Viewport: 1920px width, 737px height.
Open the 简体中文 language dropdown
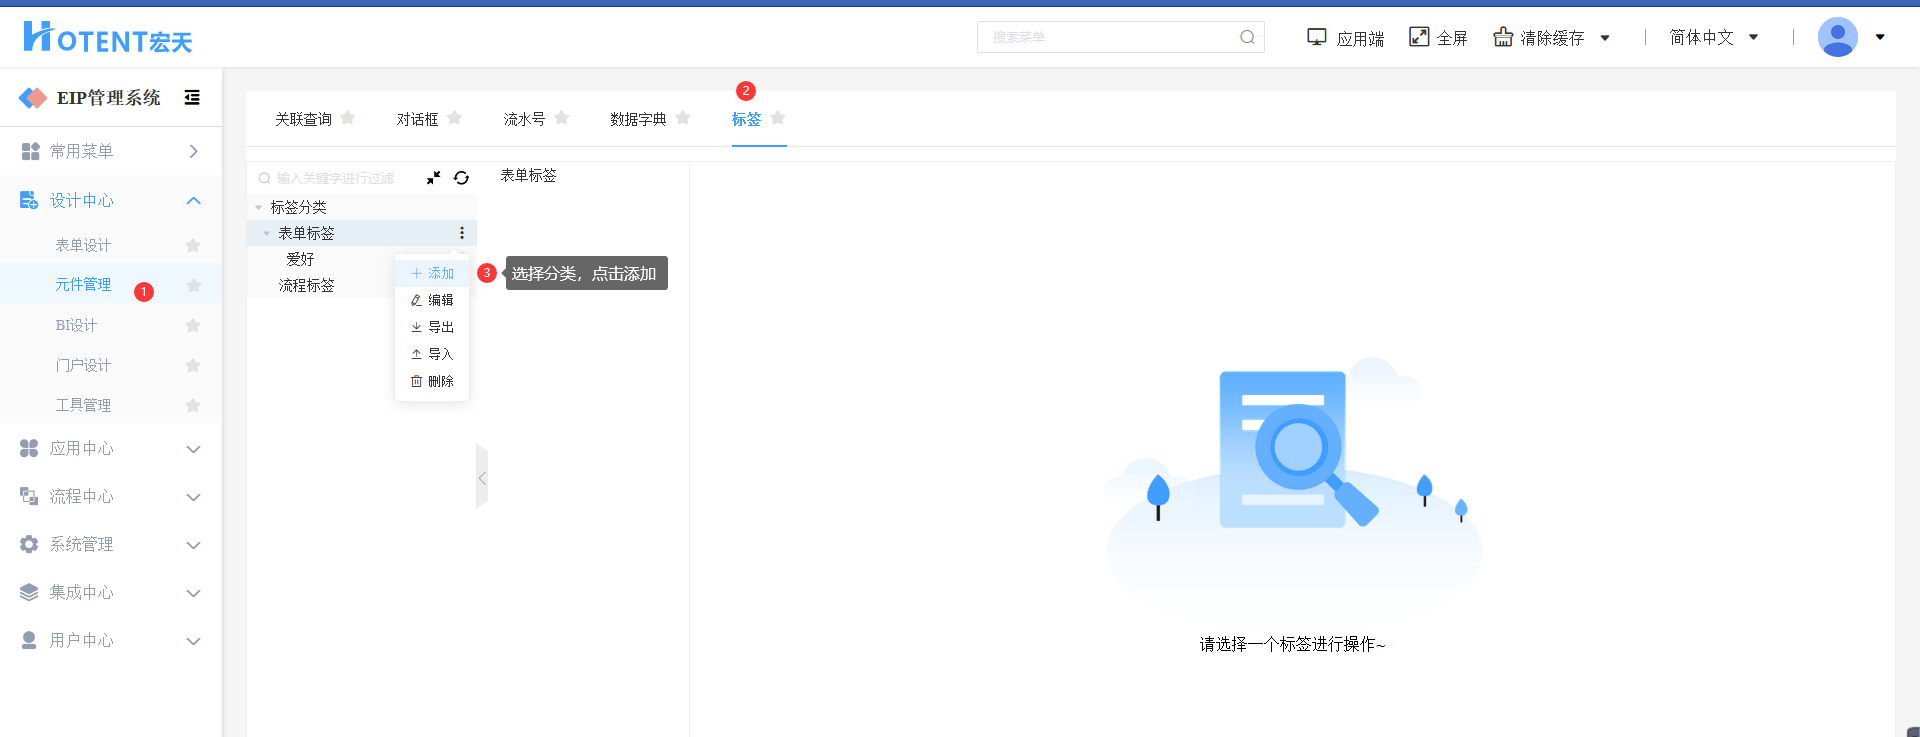coord(1713,37)
